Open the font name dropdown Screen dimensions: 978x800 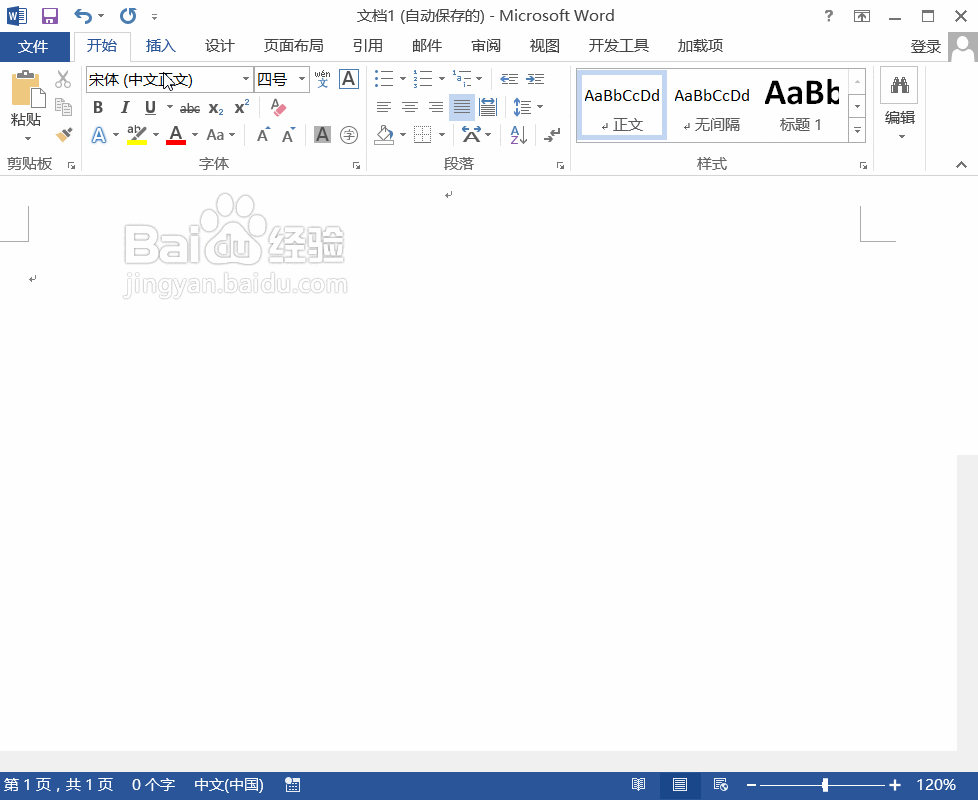(x=246, y=79)
